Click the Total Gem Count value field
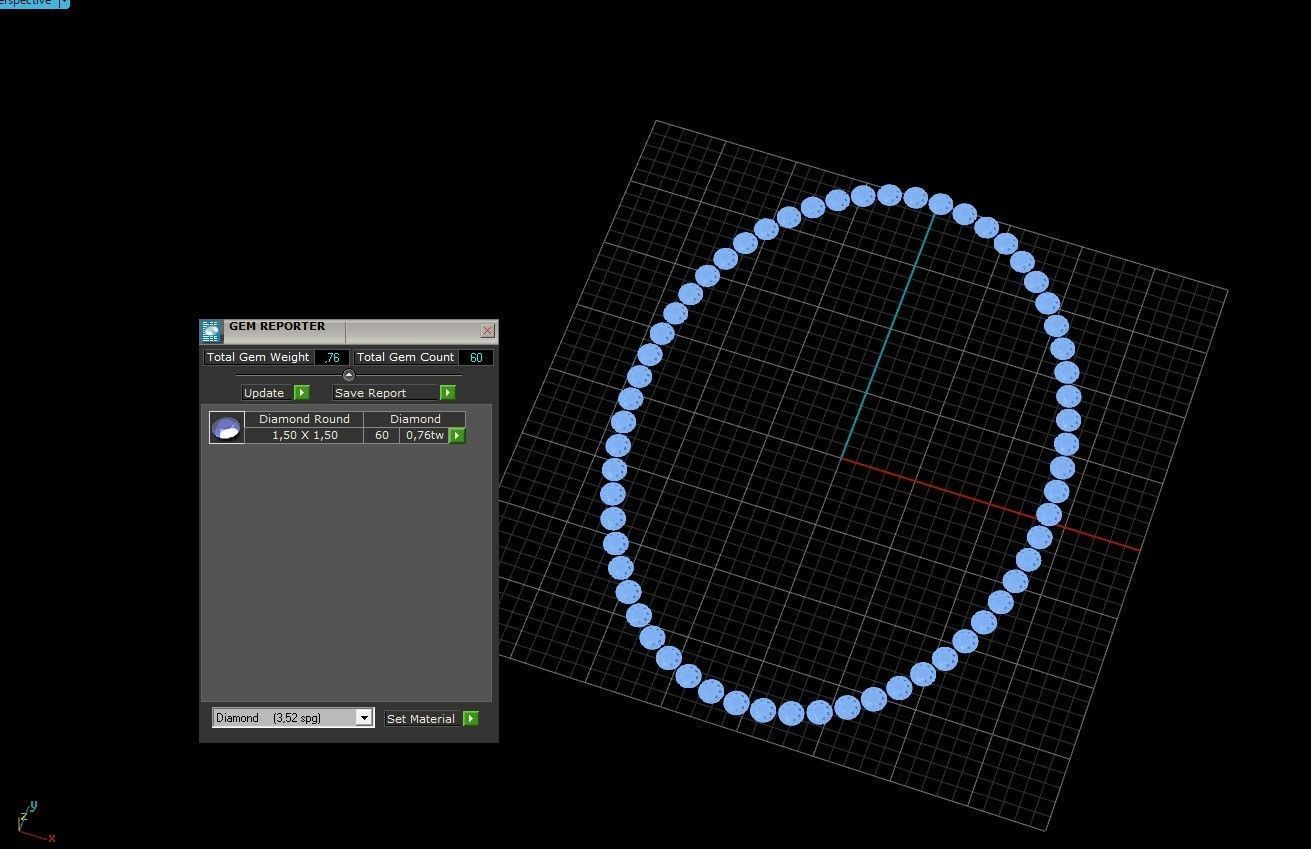The image size is (1311, 849). (x=476, y=357)
